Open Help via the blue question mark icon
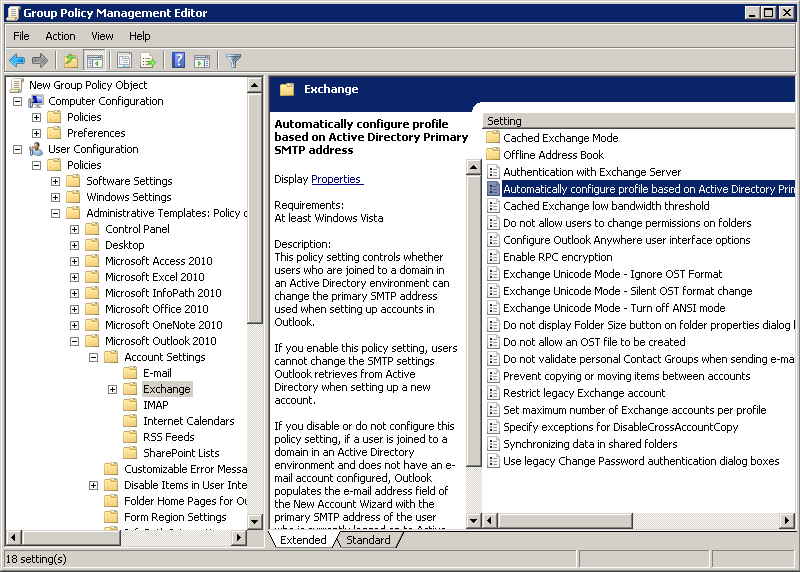The width and height of the screenshot is (800, 572). pos(179,61)
